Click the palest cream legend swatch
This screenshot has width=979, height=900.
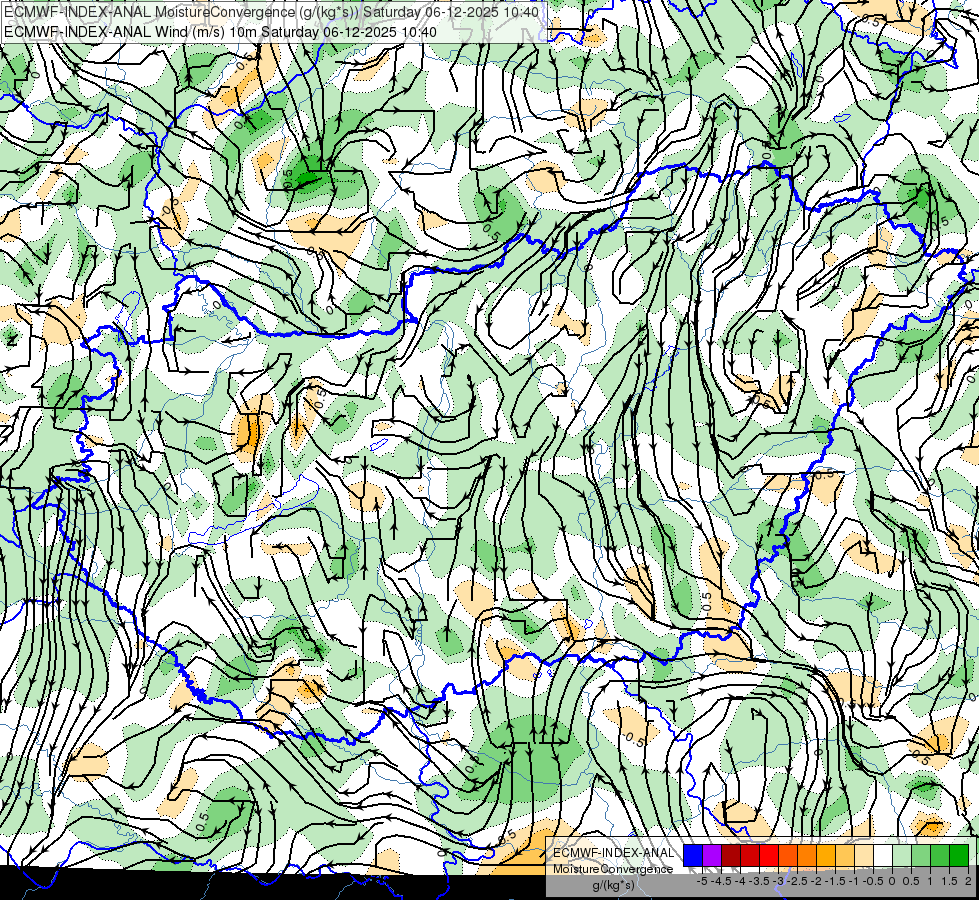(x=864, y=856)
